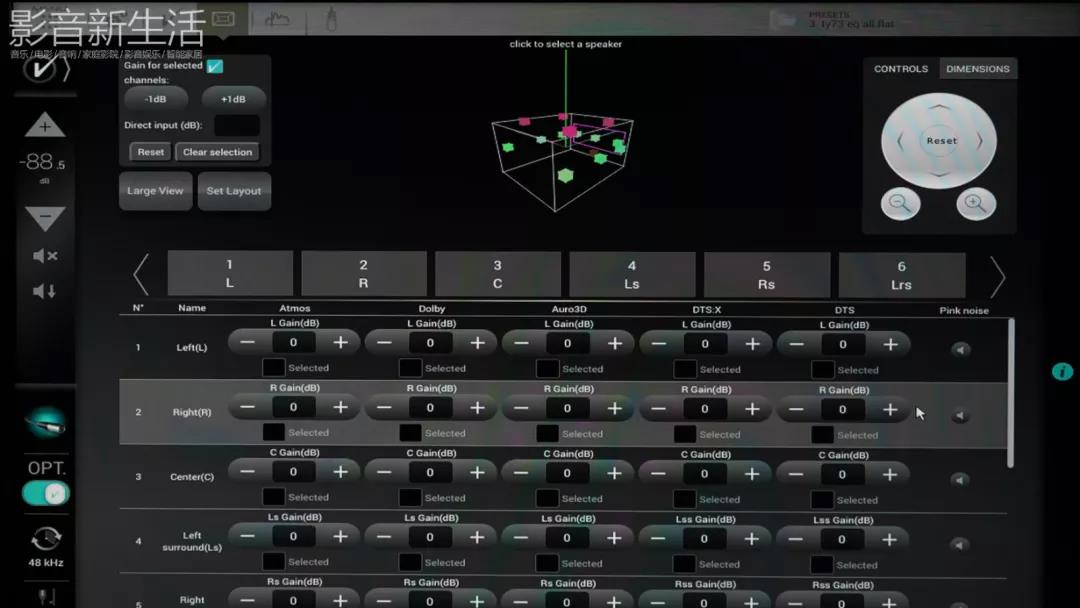Decrease Center(C) DTS:X gain with minus
The height and width of the screenshot is (608, 1080).
click(x=658, y=474)
